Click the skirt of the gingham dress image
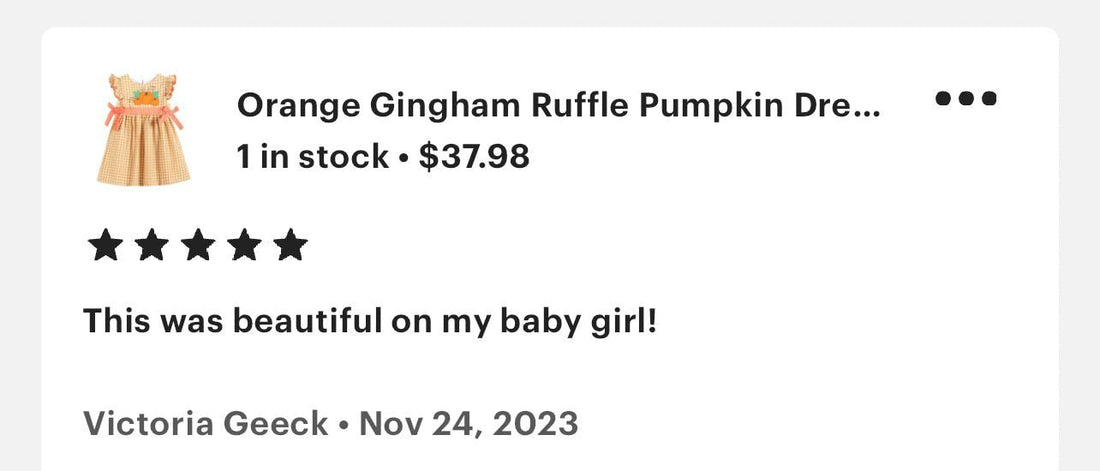This screenshot has height=471, width=1100. 144,151
